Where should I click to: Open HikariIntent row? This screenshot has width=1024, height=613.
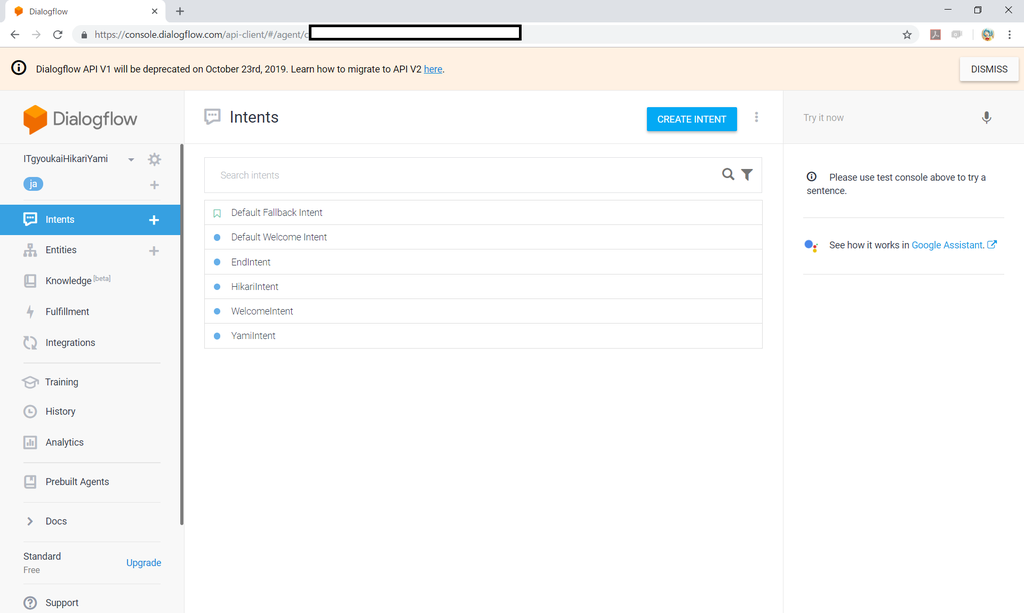tap(483, 287)
